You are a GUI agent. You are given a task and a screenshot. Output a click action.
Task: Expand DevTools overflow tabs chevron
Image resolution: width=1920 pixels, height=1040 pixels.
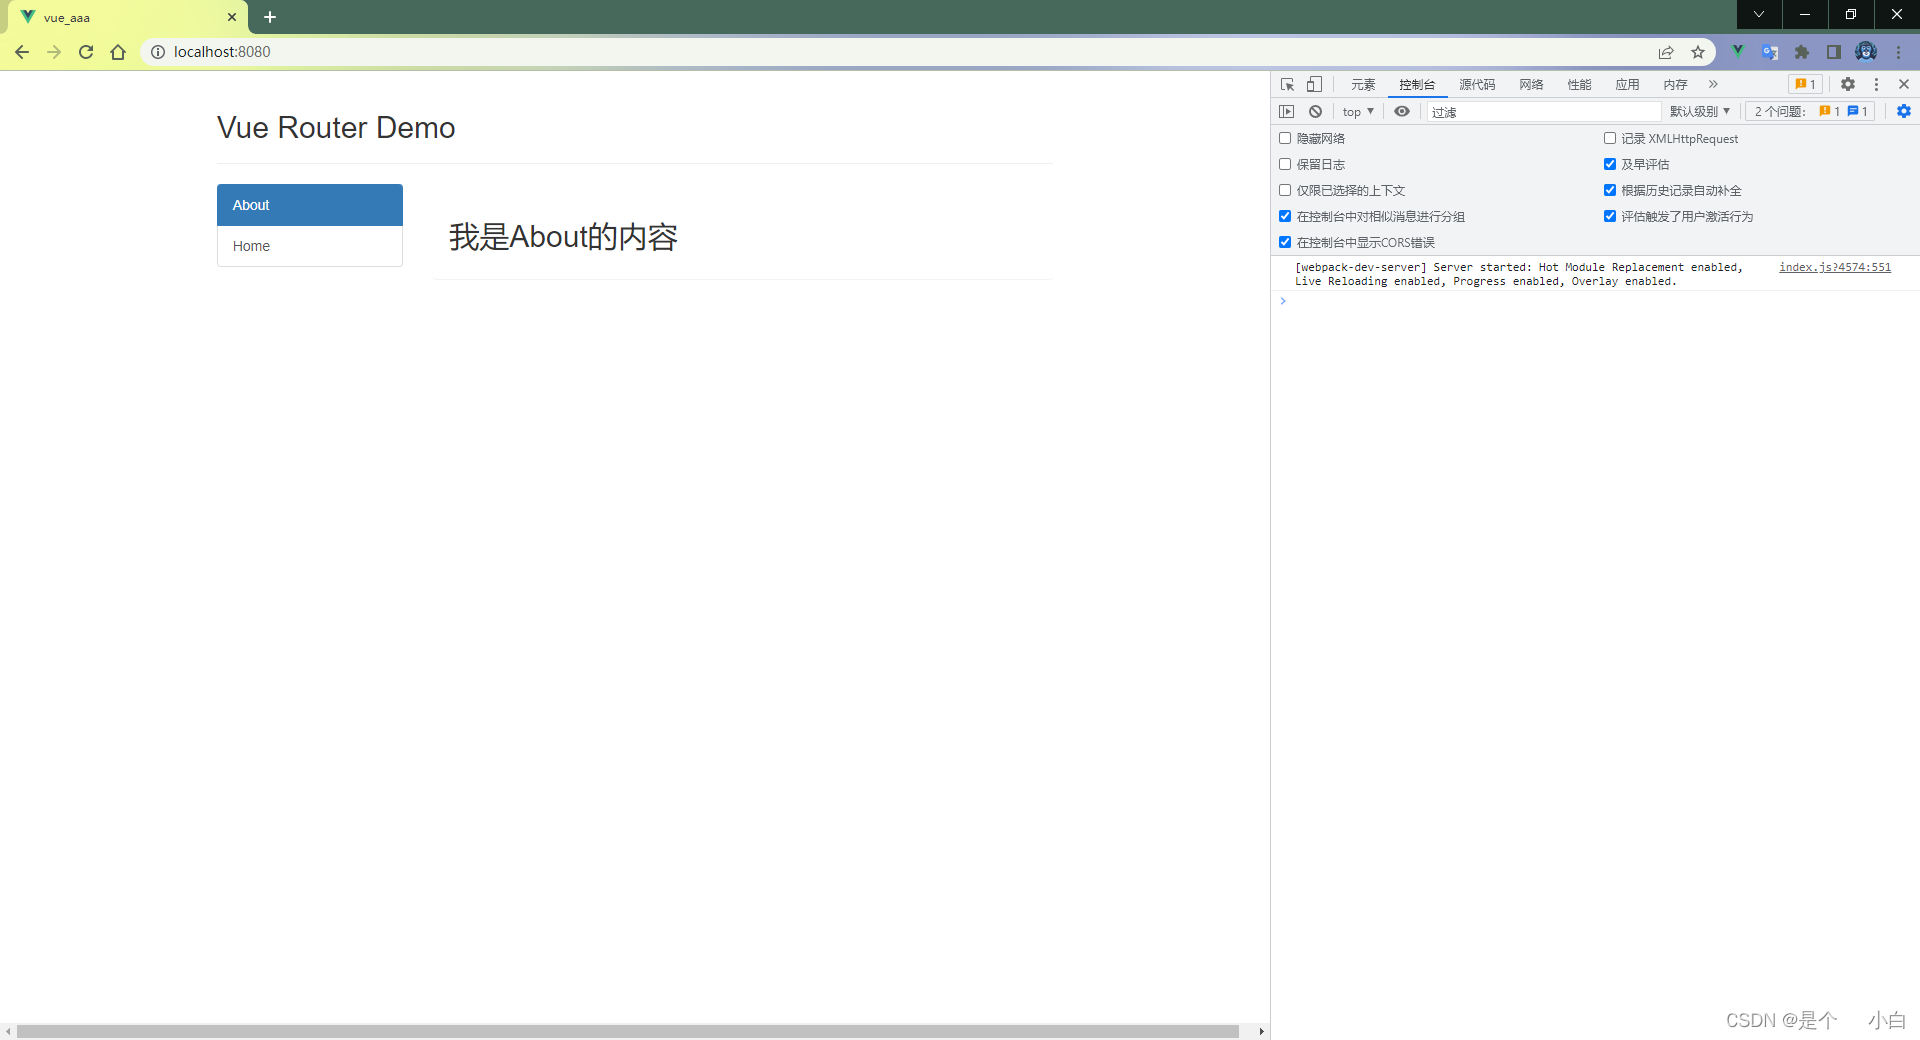point(1713,84)
